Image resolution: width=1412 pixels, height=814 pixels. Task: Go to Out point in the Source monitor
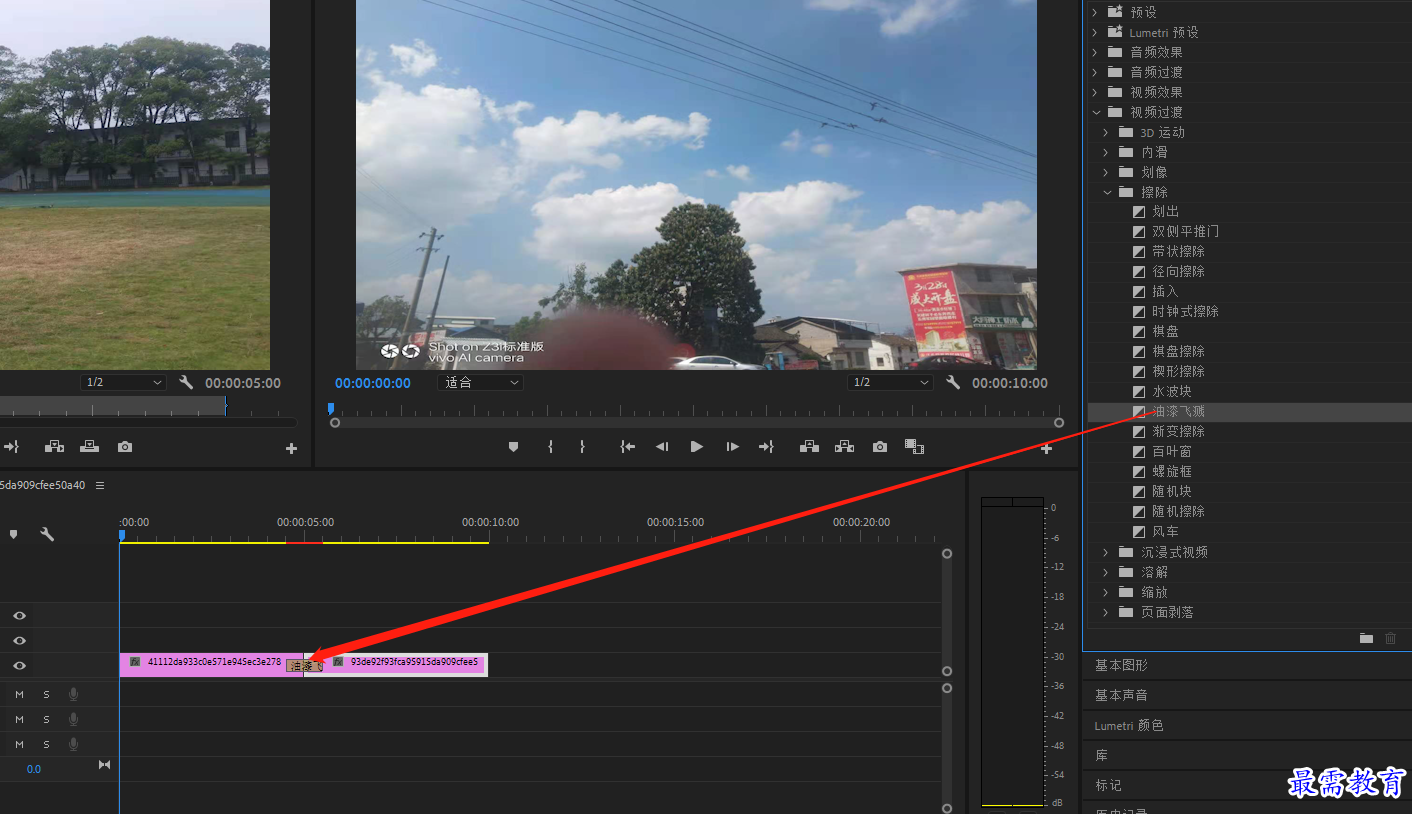coord(11,447)
